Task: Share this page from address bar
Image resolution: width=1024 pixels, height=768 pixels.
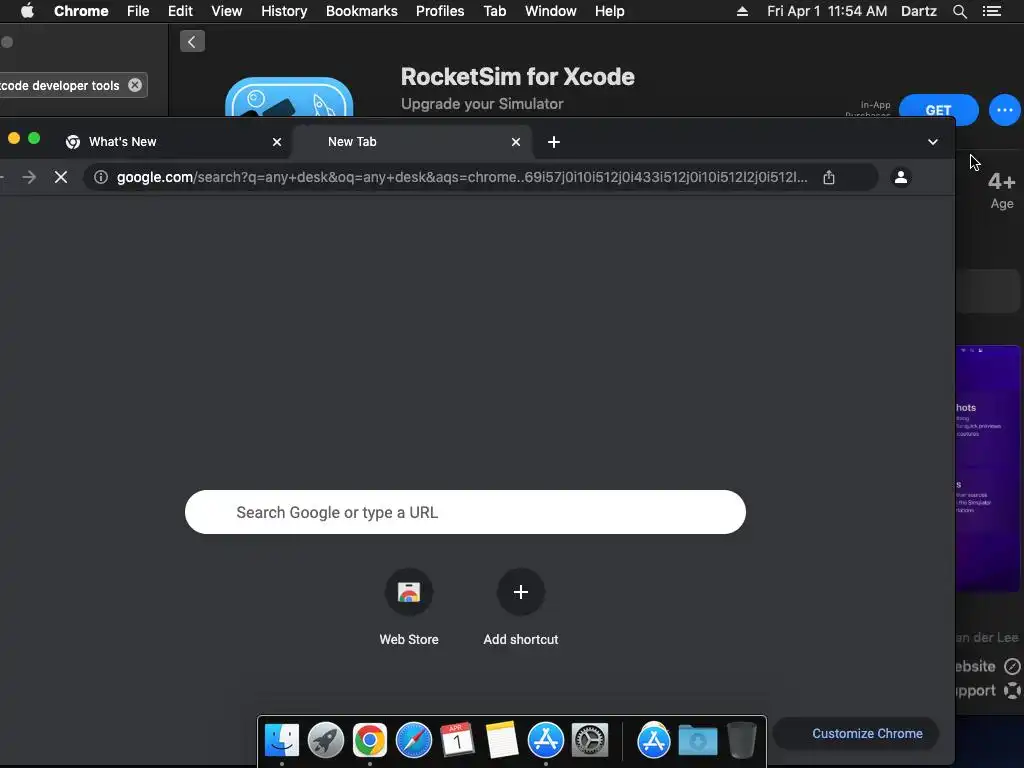Action: click(x=829, y=177)
